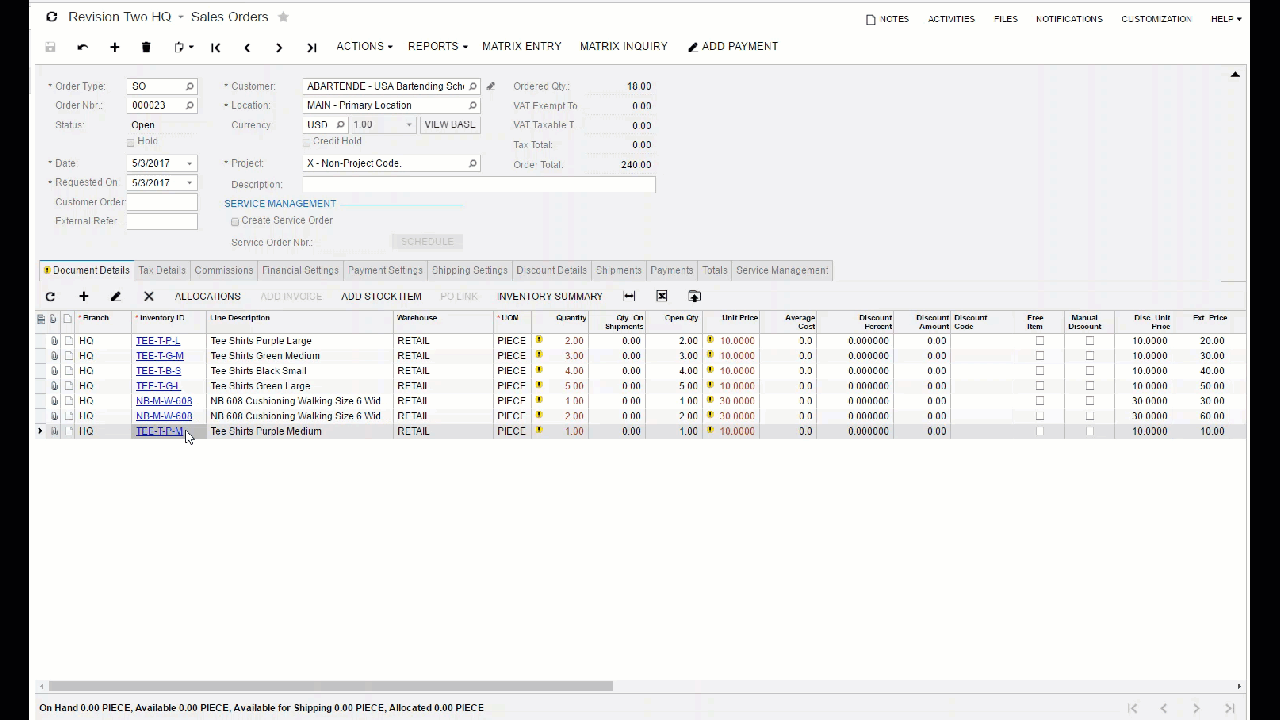Enable the Hold checkbox
Image resolution: width=1280 pixels, height=720 pixels.
[x=131, y=141]
